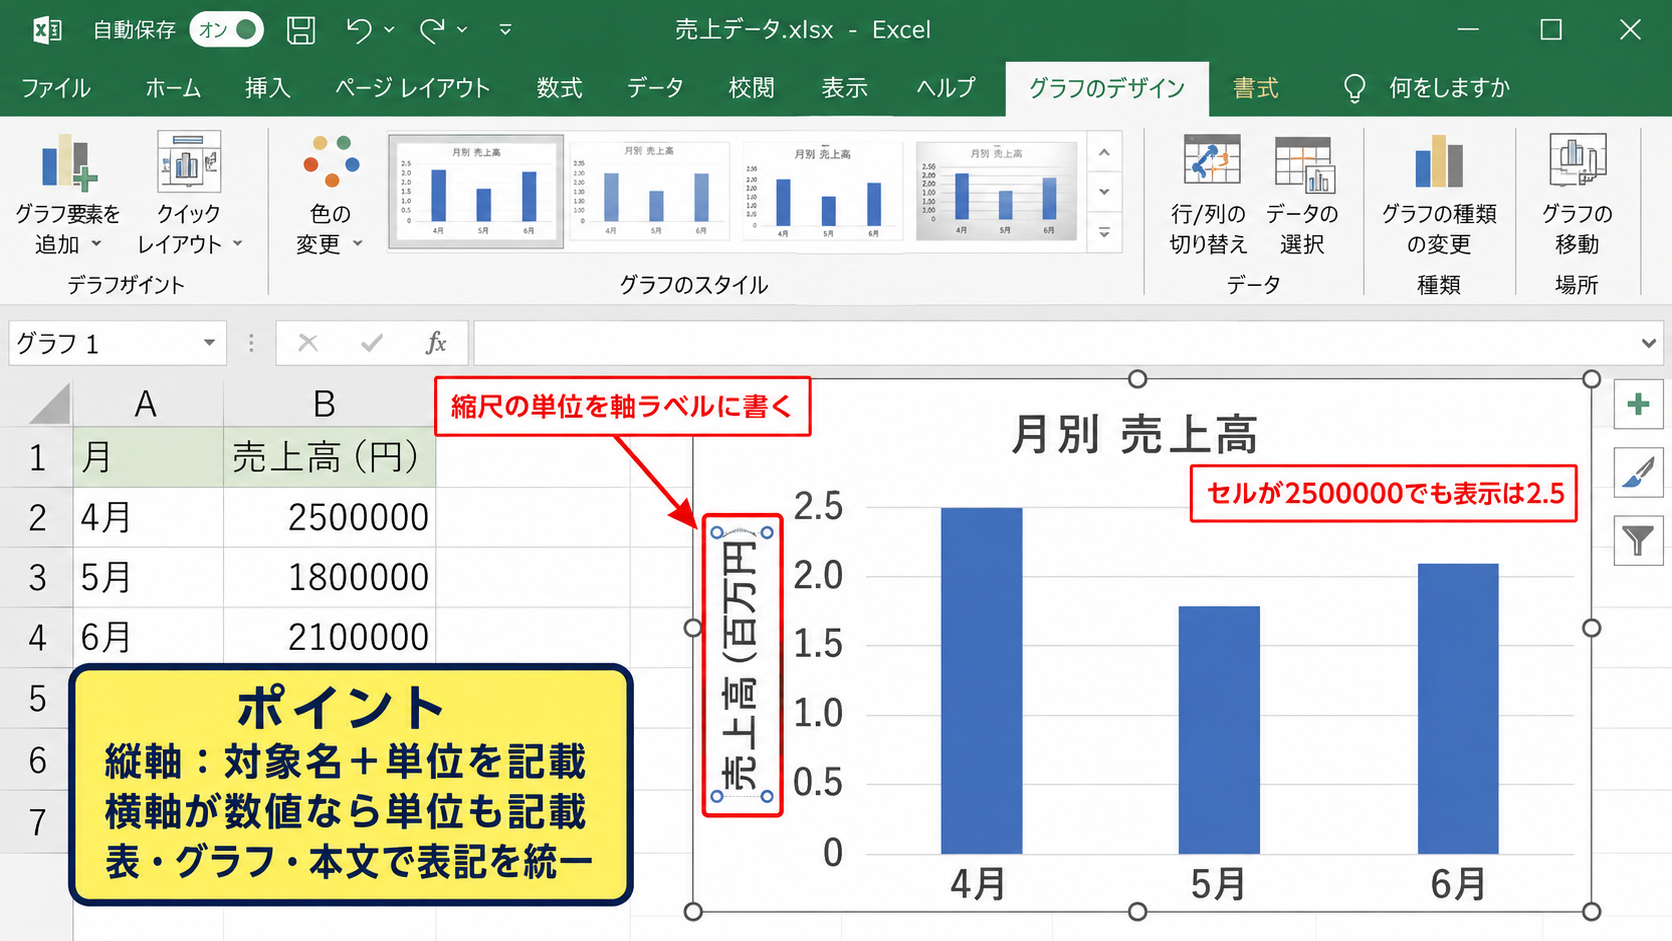
Task: Open the ページ レイアウト tab
Action: pos(413,88)
